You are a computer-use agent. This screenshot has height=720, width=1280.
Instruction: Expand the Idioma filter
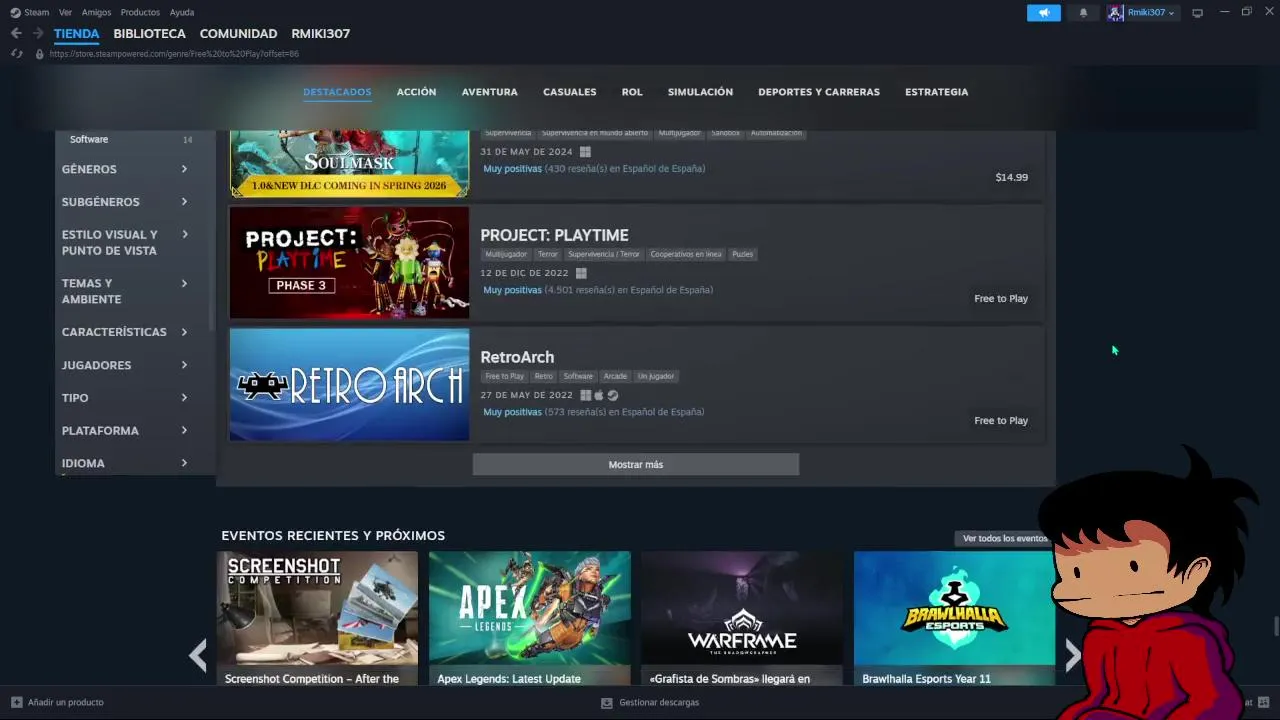(125, 463)
